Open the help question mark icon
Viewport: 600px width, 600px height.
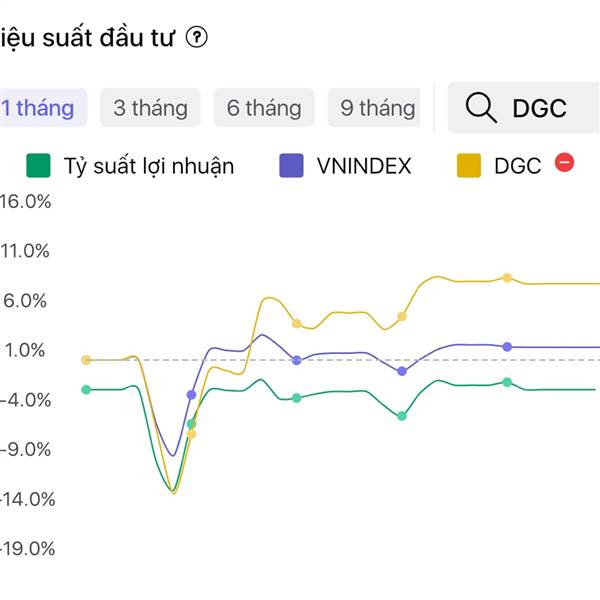pyautogui.click(x=197, y=38)
